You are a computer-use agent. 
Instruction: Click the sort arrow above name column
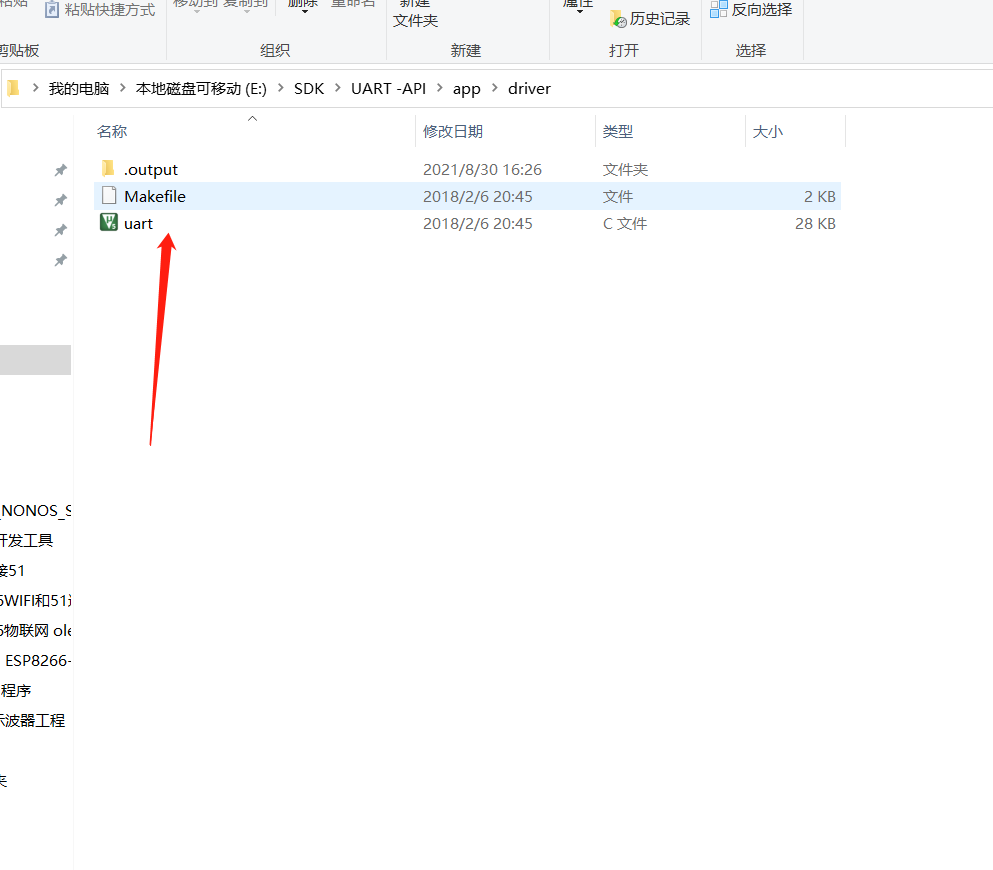[x=252, y=118]
